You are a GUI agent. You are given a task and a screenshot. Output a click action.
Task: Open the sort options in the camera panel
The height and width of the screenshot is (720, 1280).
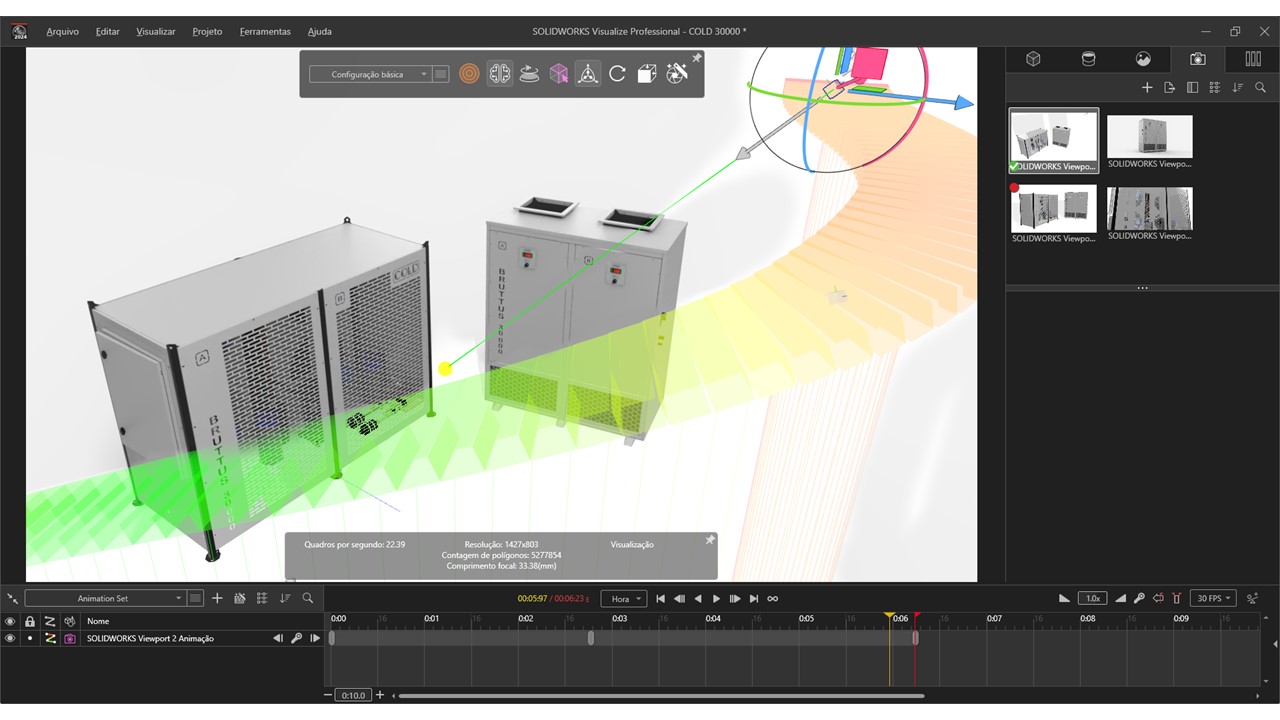click(x=1238, y=88)
